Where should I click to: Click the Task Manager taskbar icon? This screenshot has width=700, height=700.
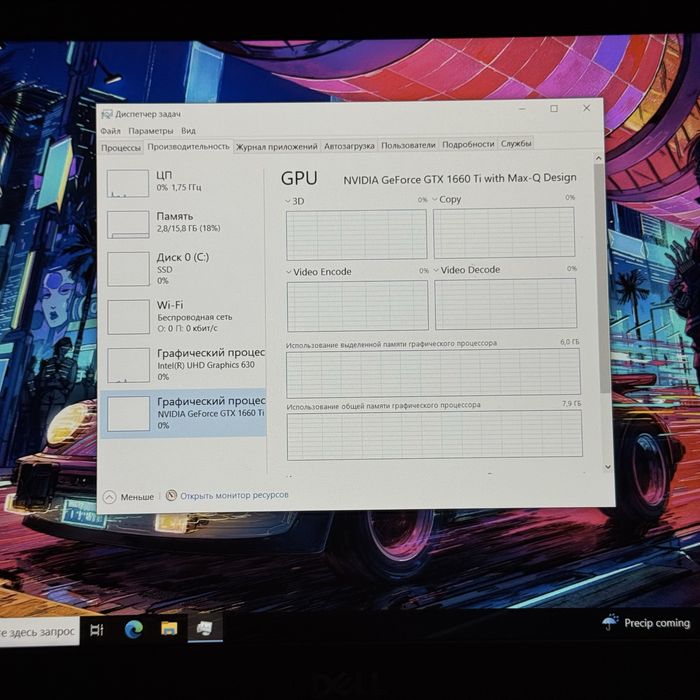point(205,628)
